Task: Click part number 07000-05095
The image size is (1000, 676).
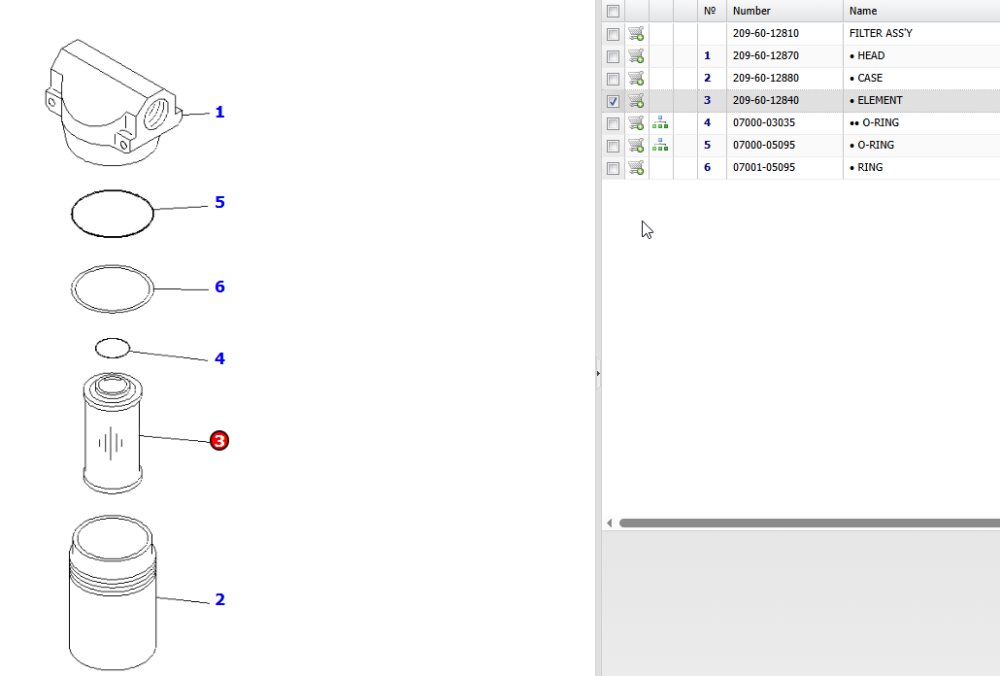Action: [x=764, y=145]
